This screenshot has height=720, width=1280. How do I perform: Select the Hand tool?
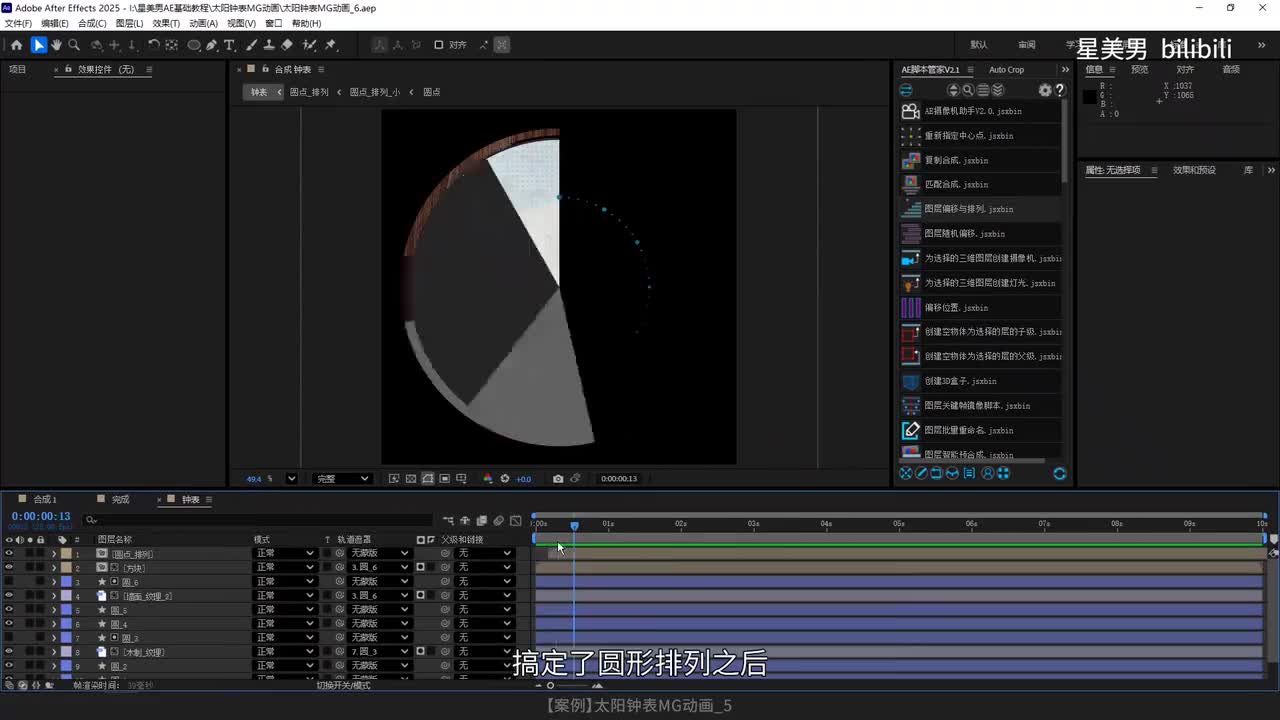56,45
